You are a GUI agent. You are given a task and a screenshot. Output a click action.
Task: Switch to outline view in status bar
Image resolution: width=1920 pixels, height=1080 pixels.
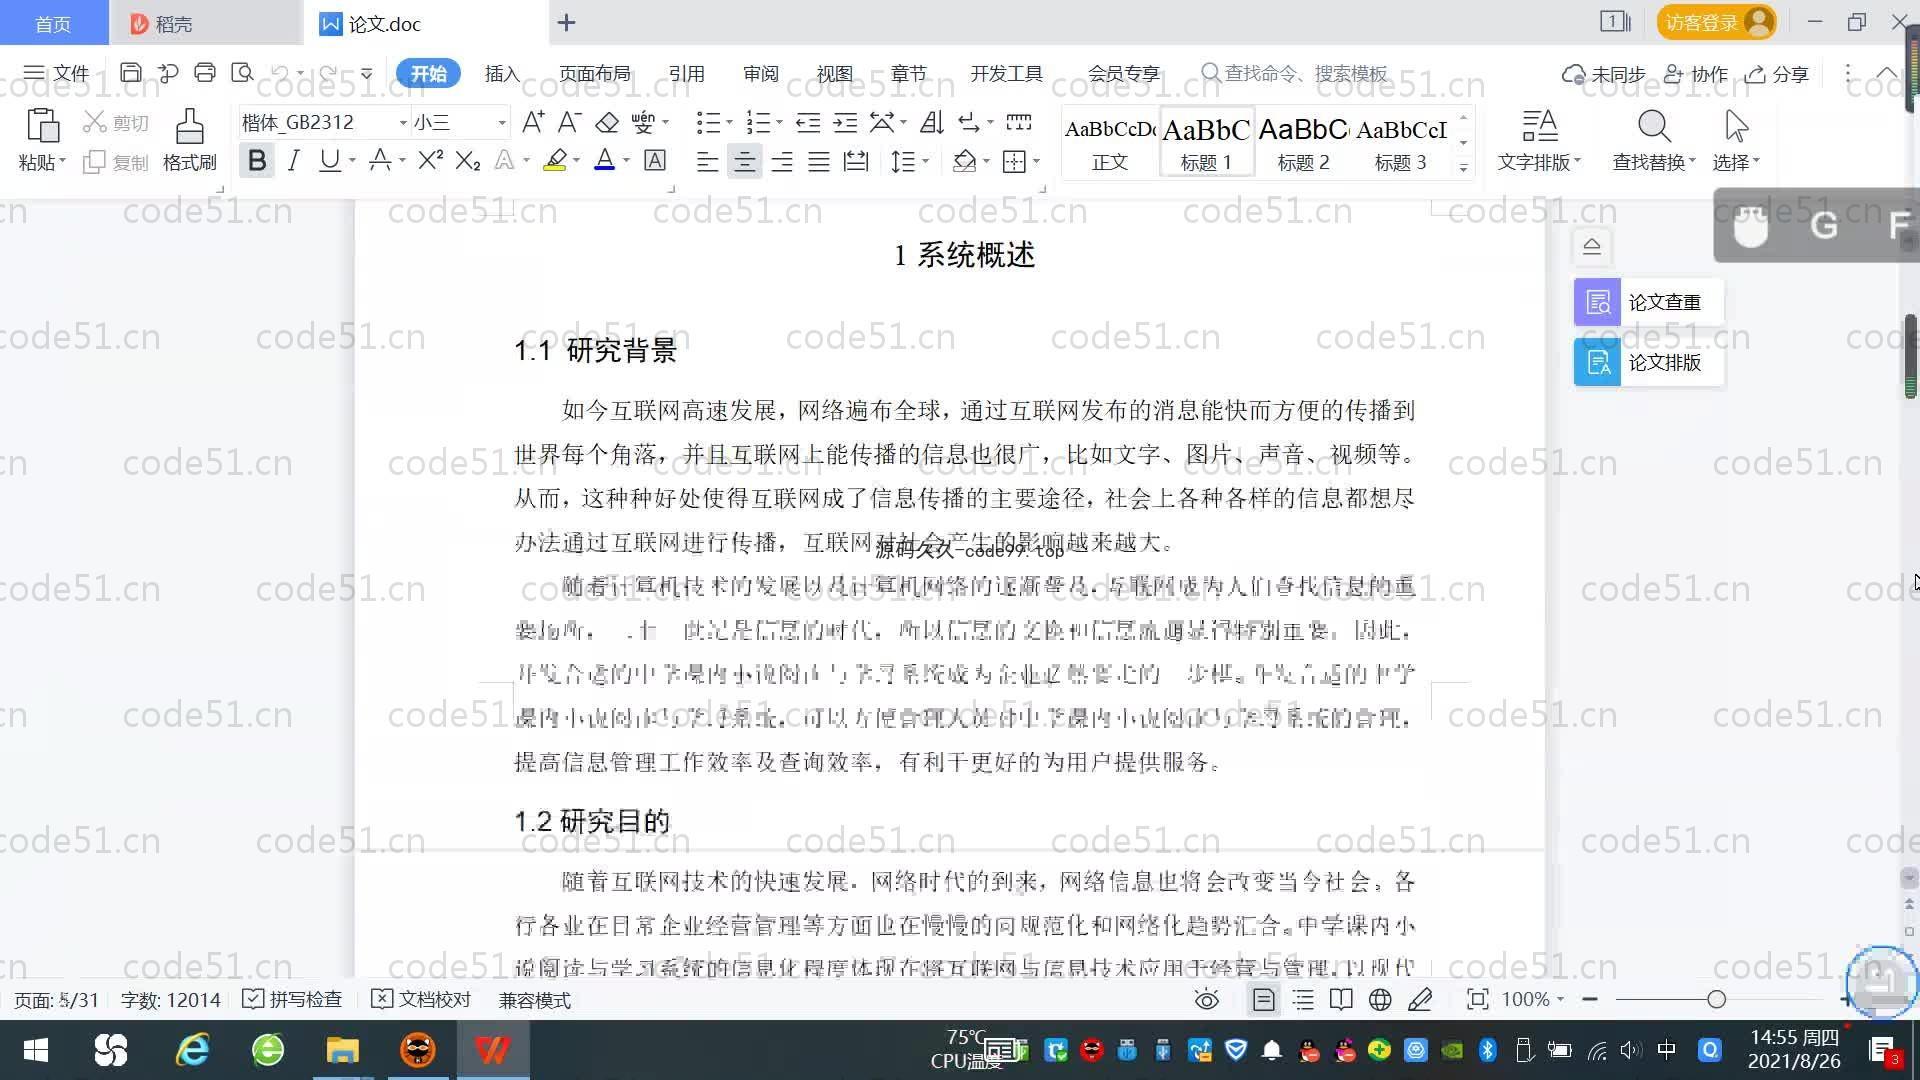point(1303,1000)
